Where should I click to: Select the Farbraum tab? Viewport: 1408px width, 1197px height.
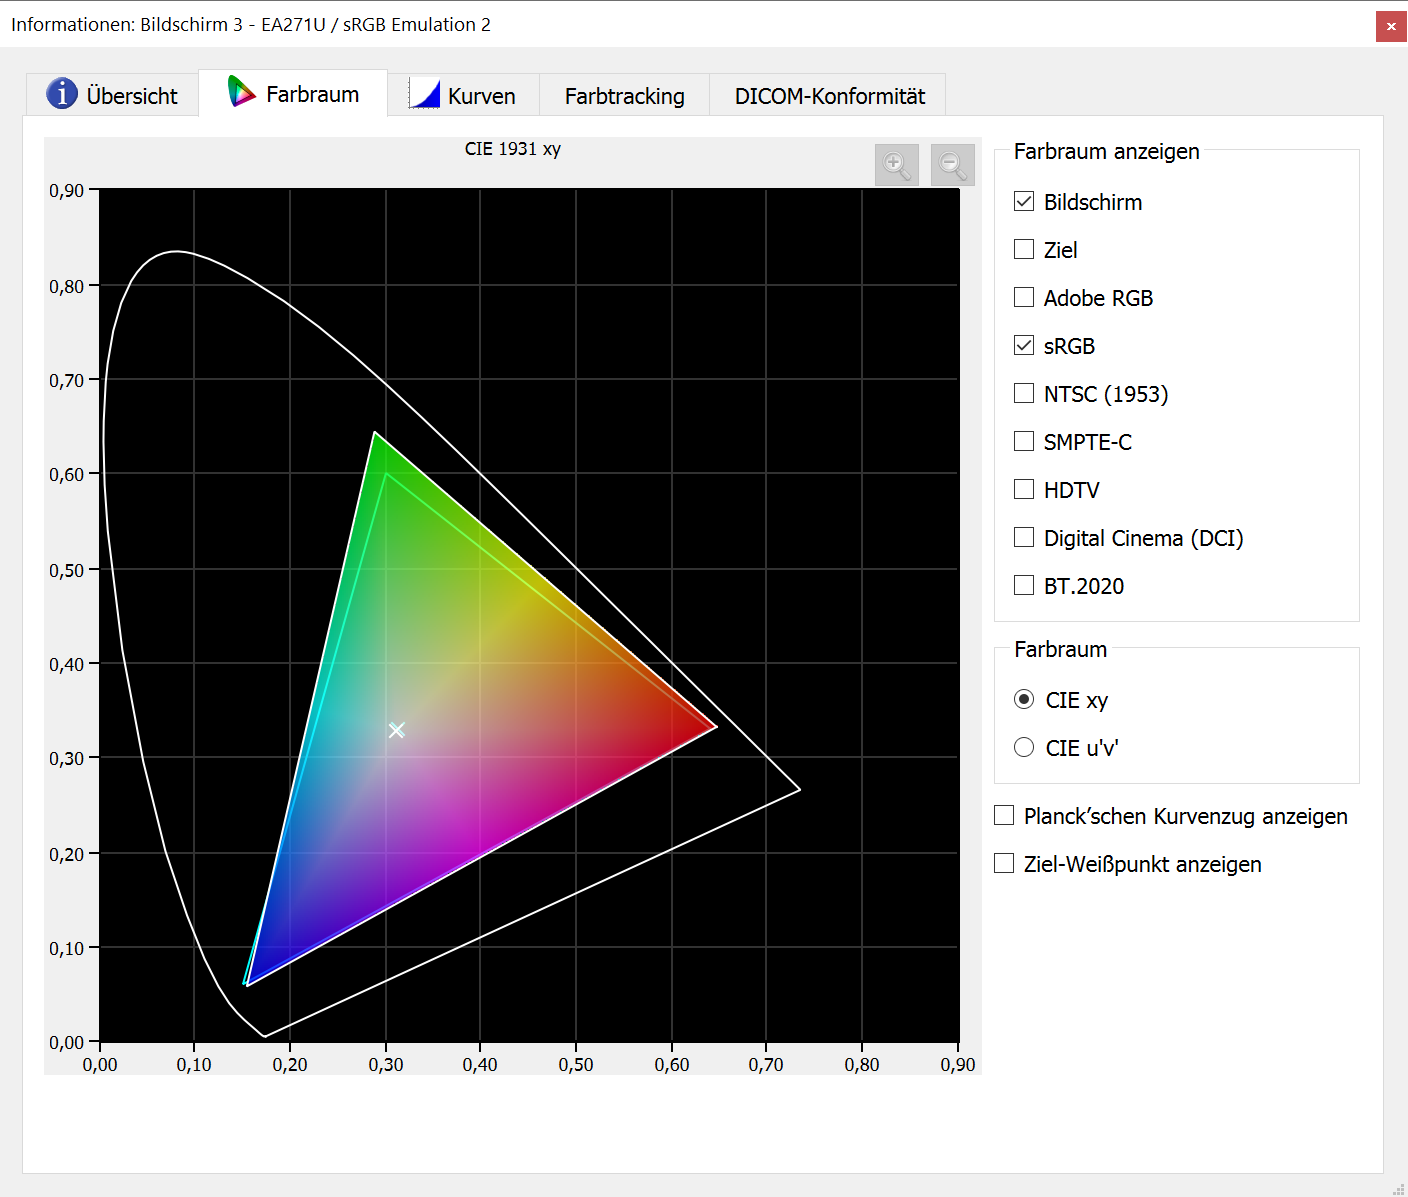[x=293, y=94]
